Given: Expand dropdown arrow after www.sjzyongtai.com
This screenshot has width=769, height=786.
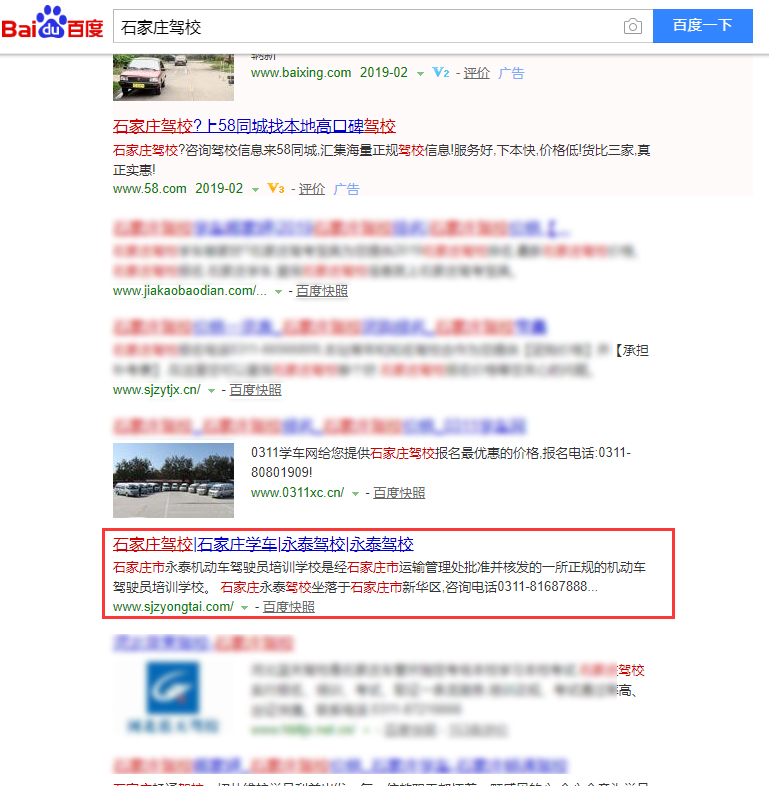Looking at the screenshot, I should point(244,608).
